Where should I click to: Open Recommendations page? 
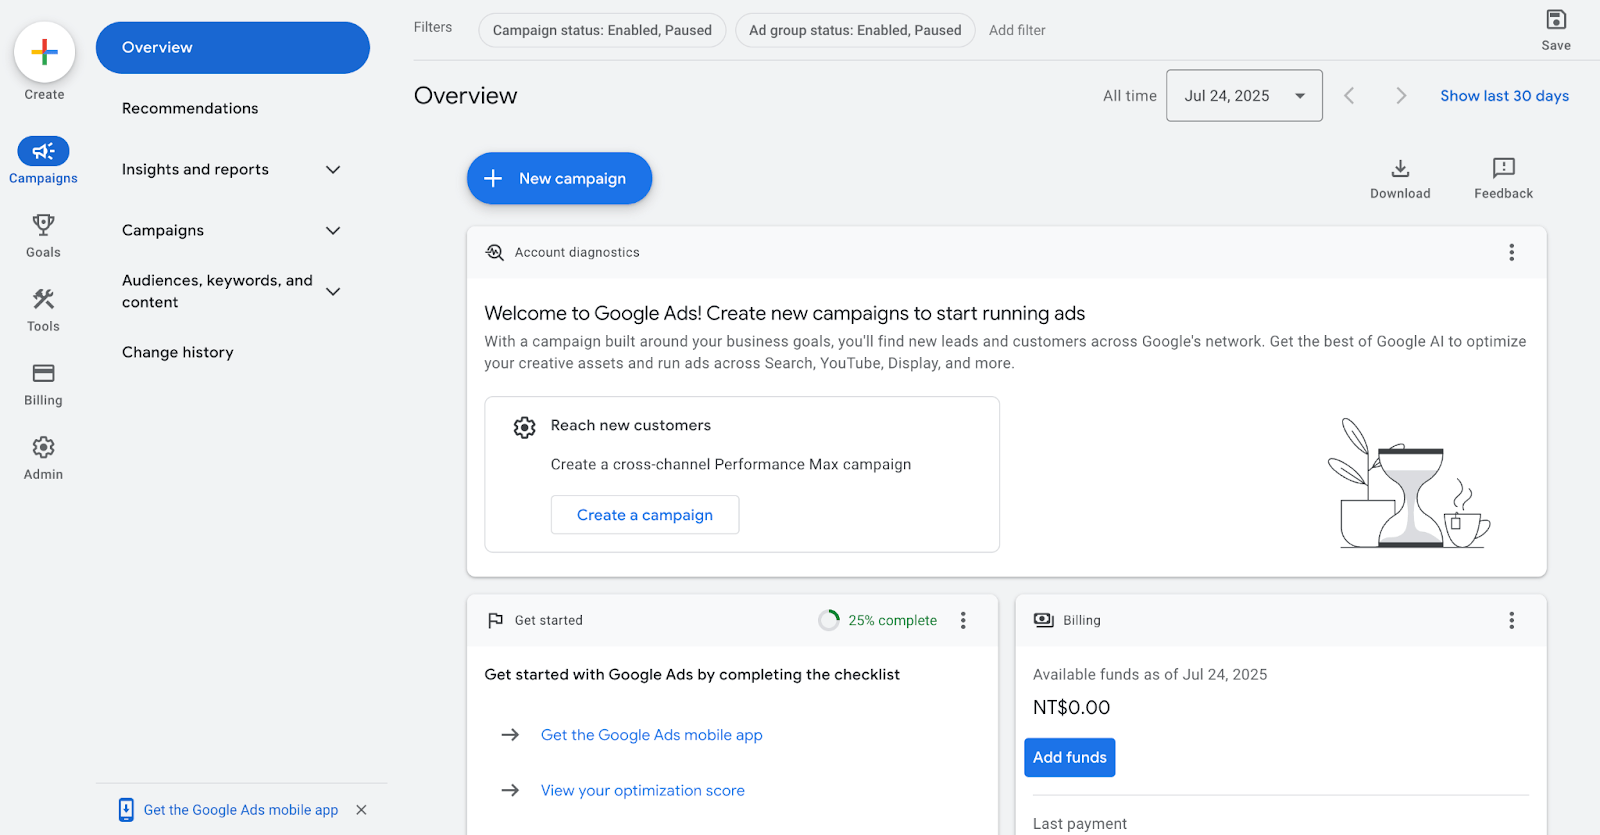point(190,108)
